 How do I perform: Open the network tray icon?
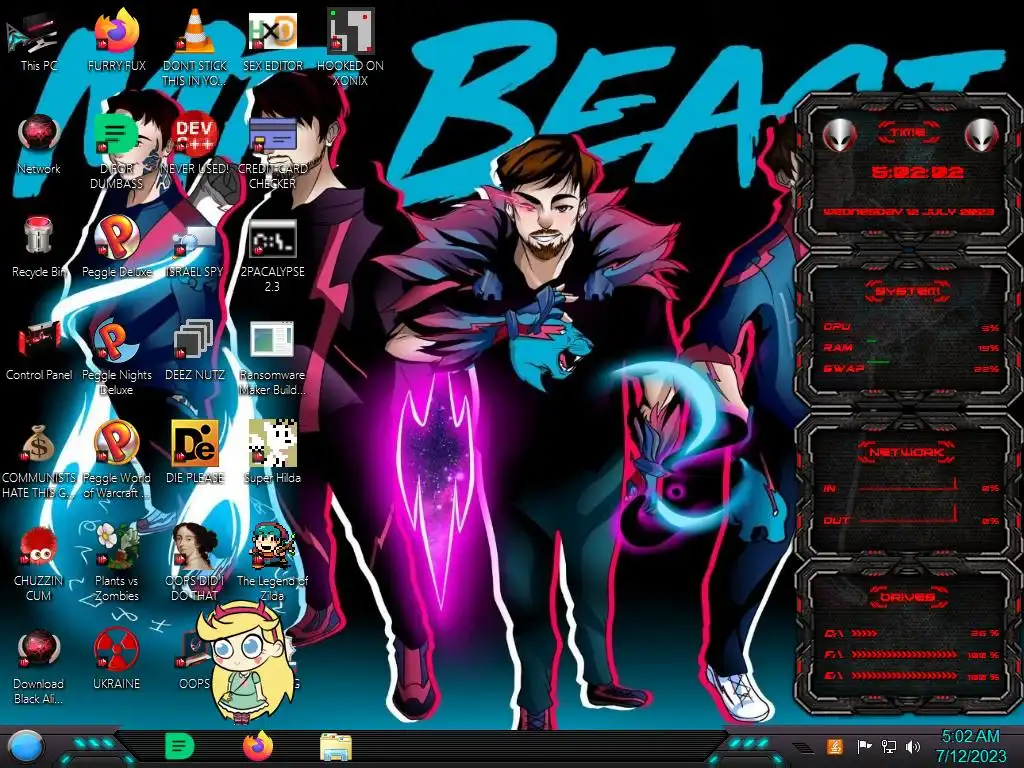889,746
